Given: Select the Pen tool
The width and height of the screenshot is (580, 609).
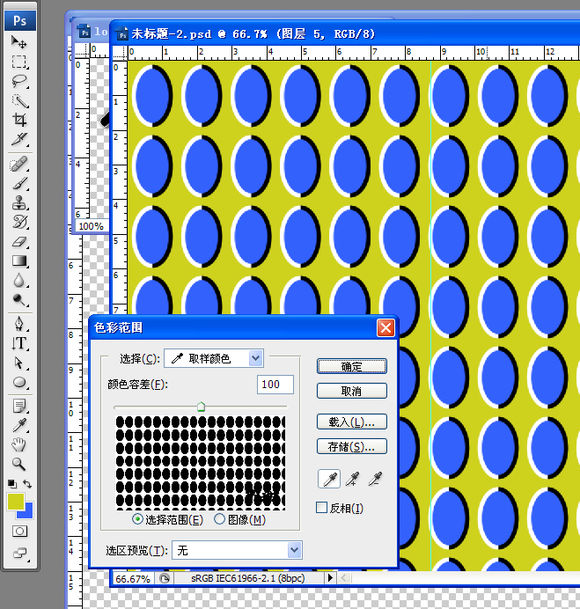Looking at the screenshot, I should (x=19, y=324).
